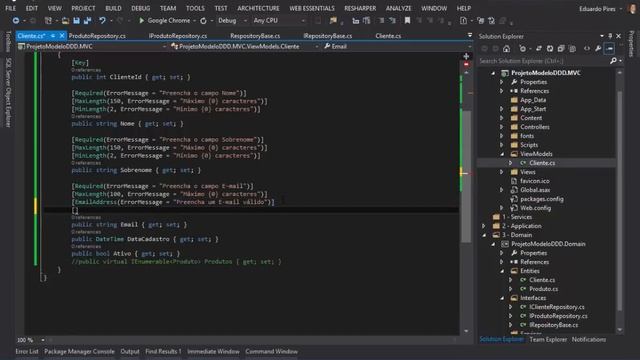640x360 pixels.
Task: Open Properties wrench icon in Solution Explorer
Action: [598, 49]
